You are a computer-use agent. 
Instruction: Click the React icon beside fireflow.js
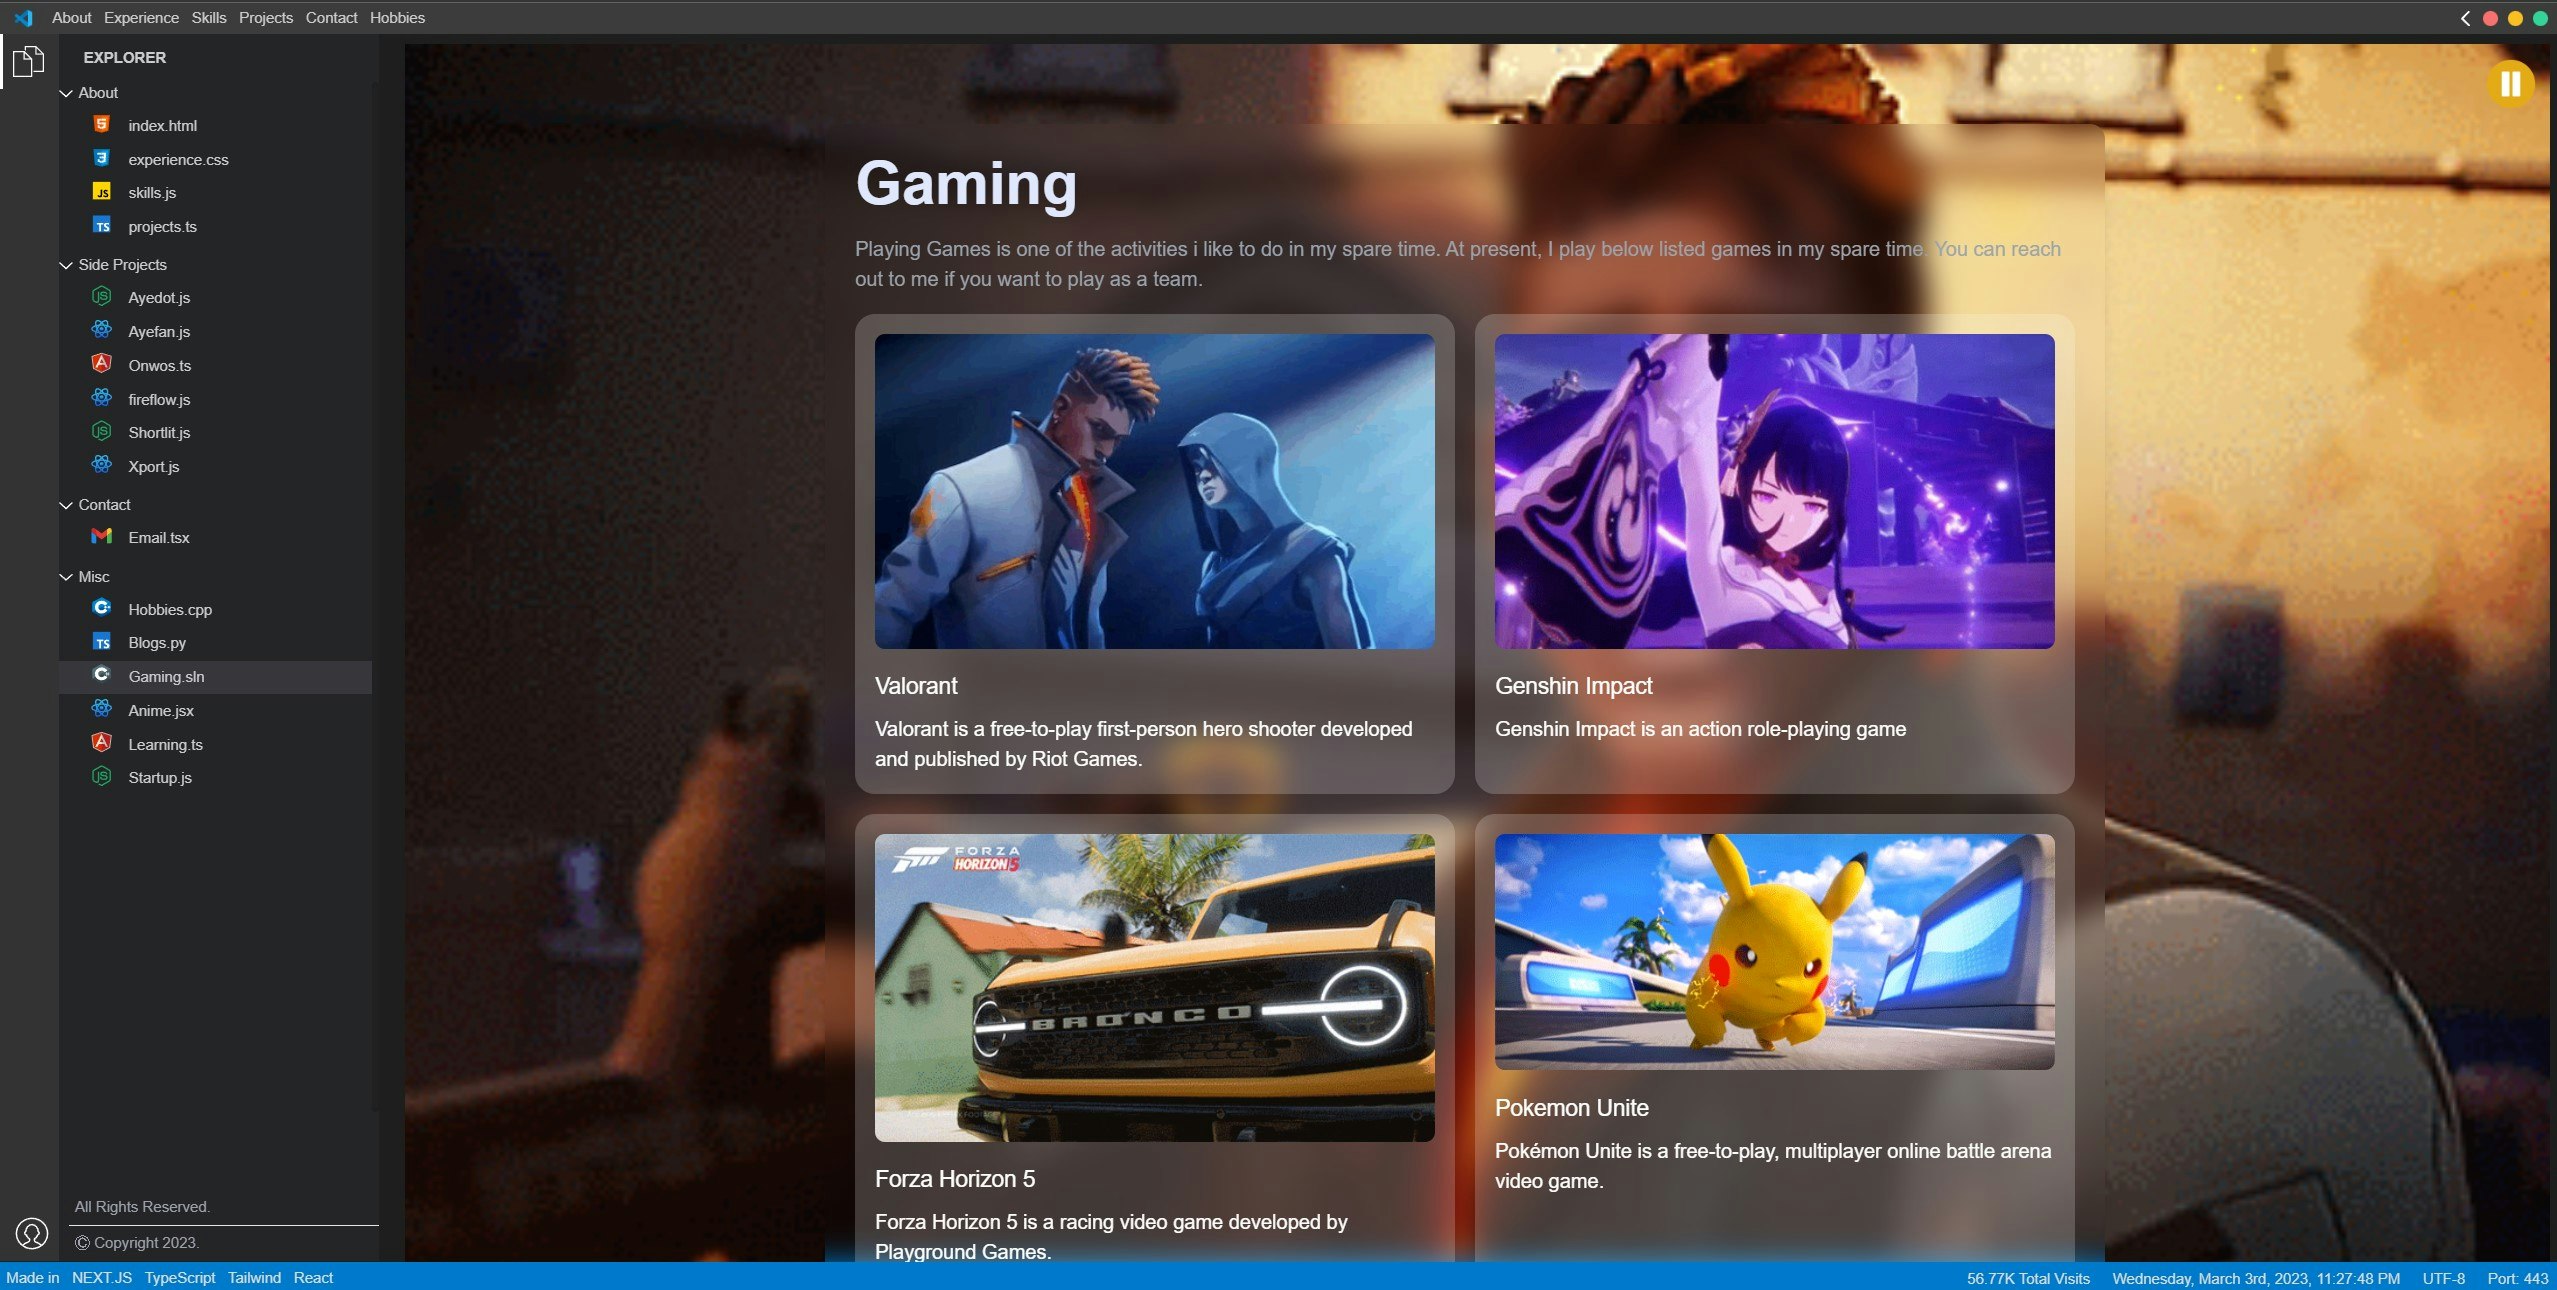[x=101, y=398]
